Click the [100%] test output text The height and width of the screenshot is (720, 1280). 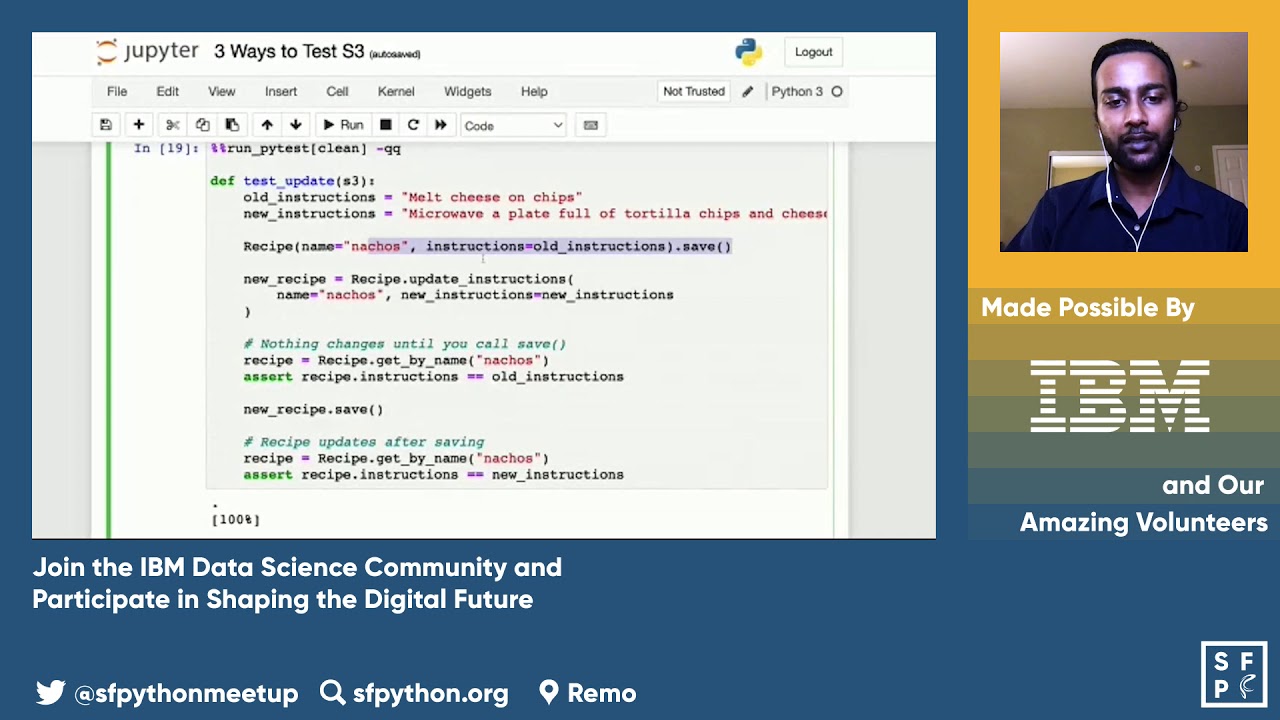(236, 519)
